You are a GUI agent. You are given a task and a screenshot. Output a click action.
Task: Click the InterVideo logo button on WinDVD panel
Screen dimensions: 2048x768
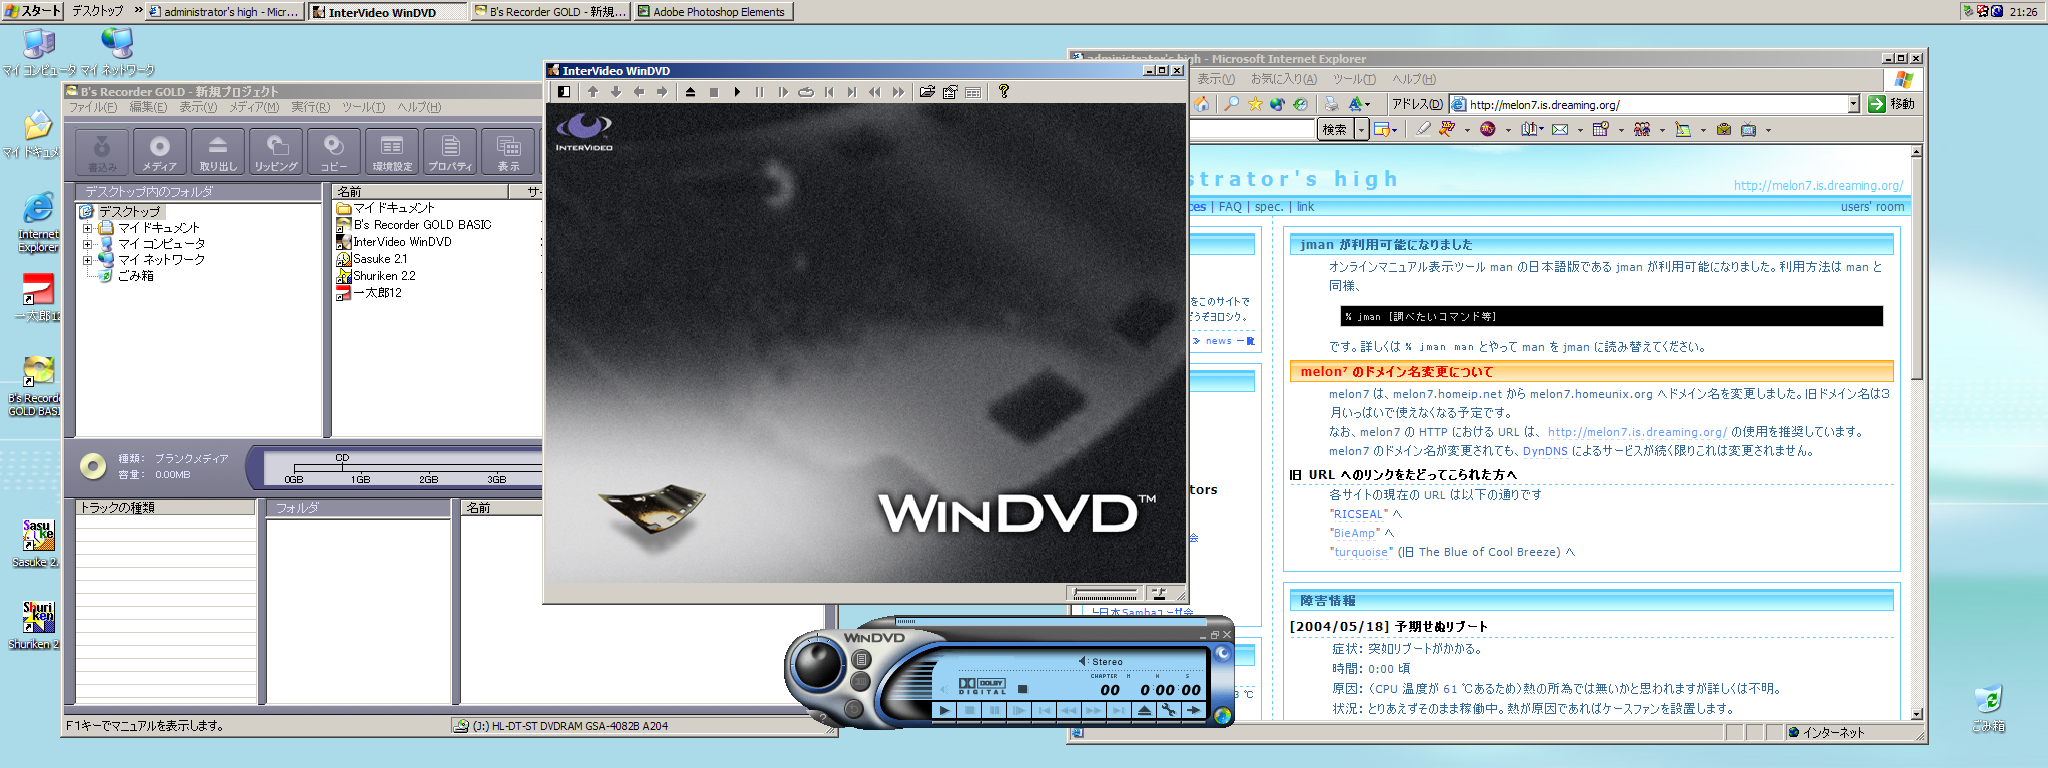(x=1222, y=653)
